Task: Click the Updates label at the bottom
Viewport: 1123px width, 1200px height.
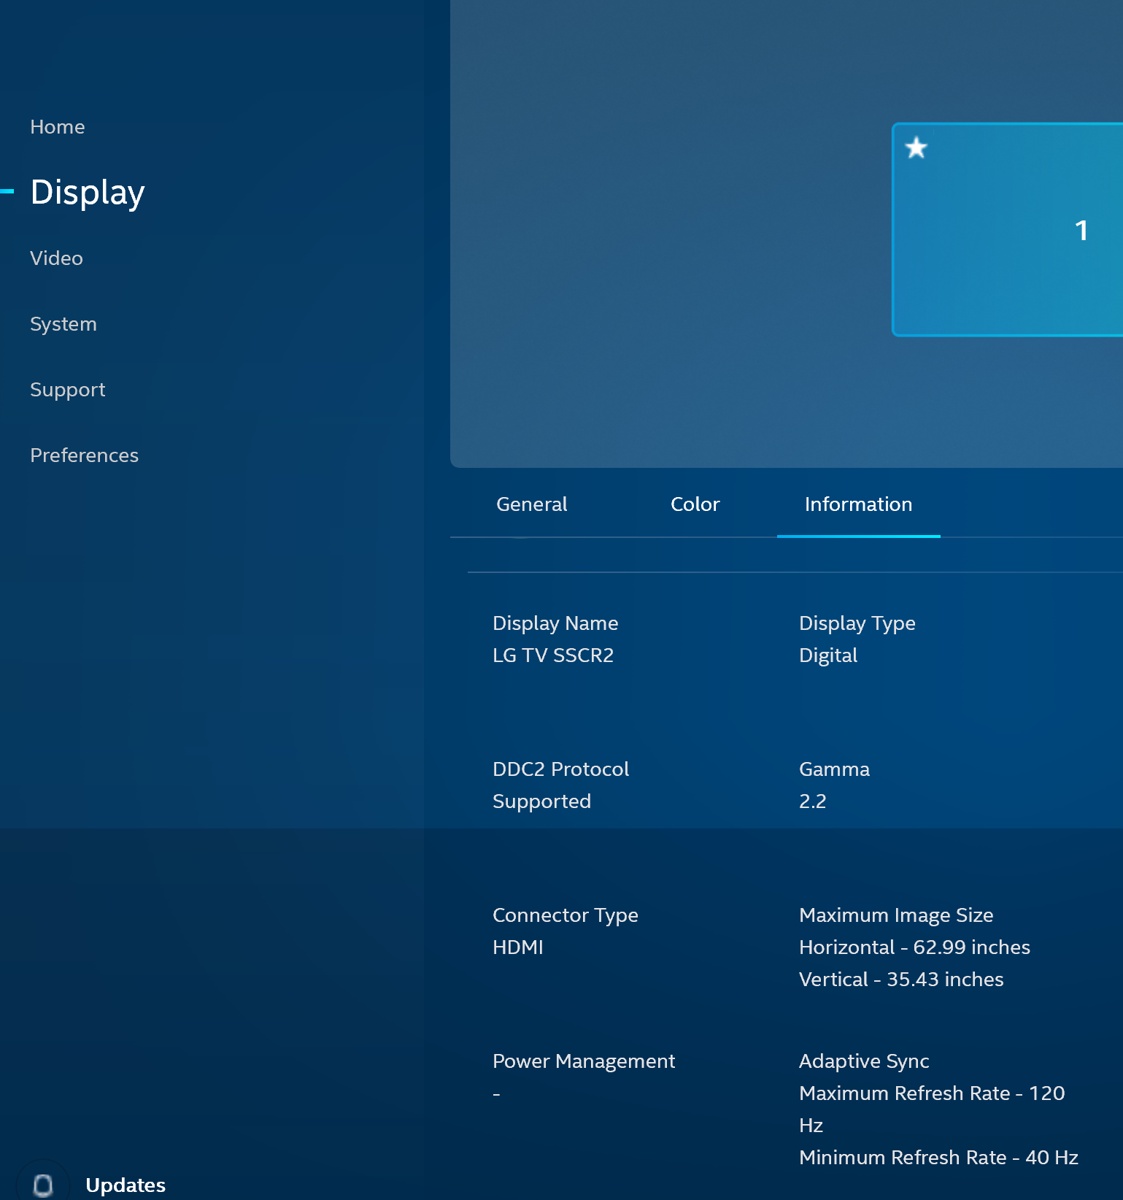Action: tap(126, 1185)
